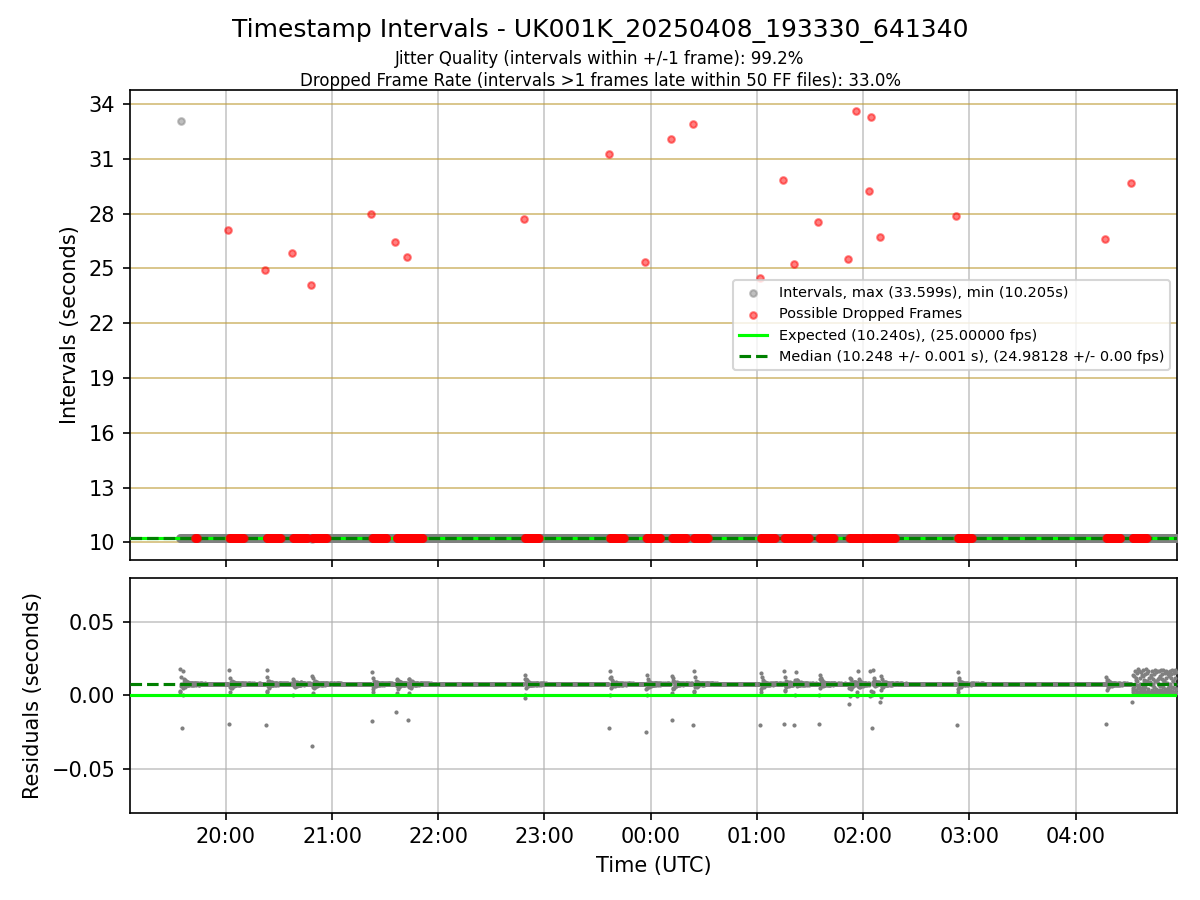The height and width of the screenshot is (900, 1200).
Task: Click the dashed green line sample for Median
Action: (753, 356)
